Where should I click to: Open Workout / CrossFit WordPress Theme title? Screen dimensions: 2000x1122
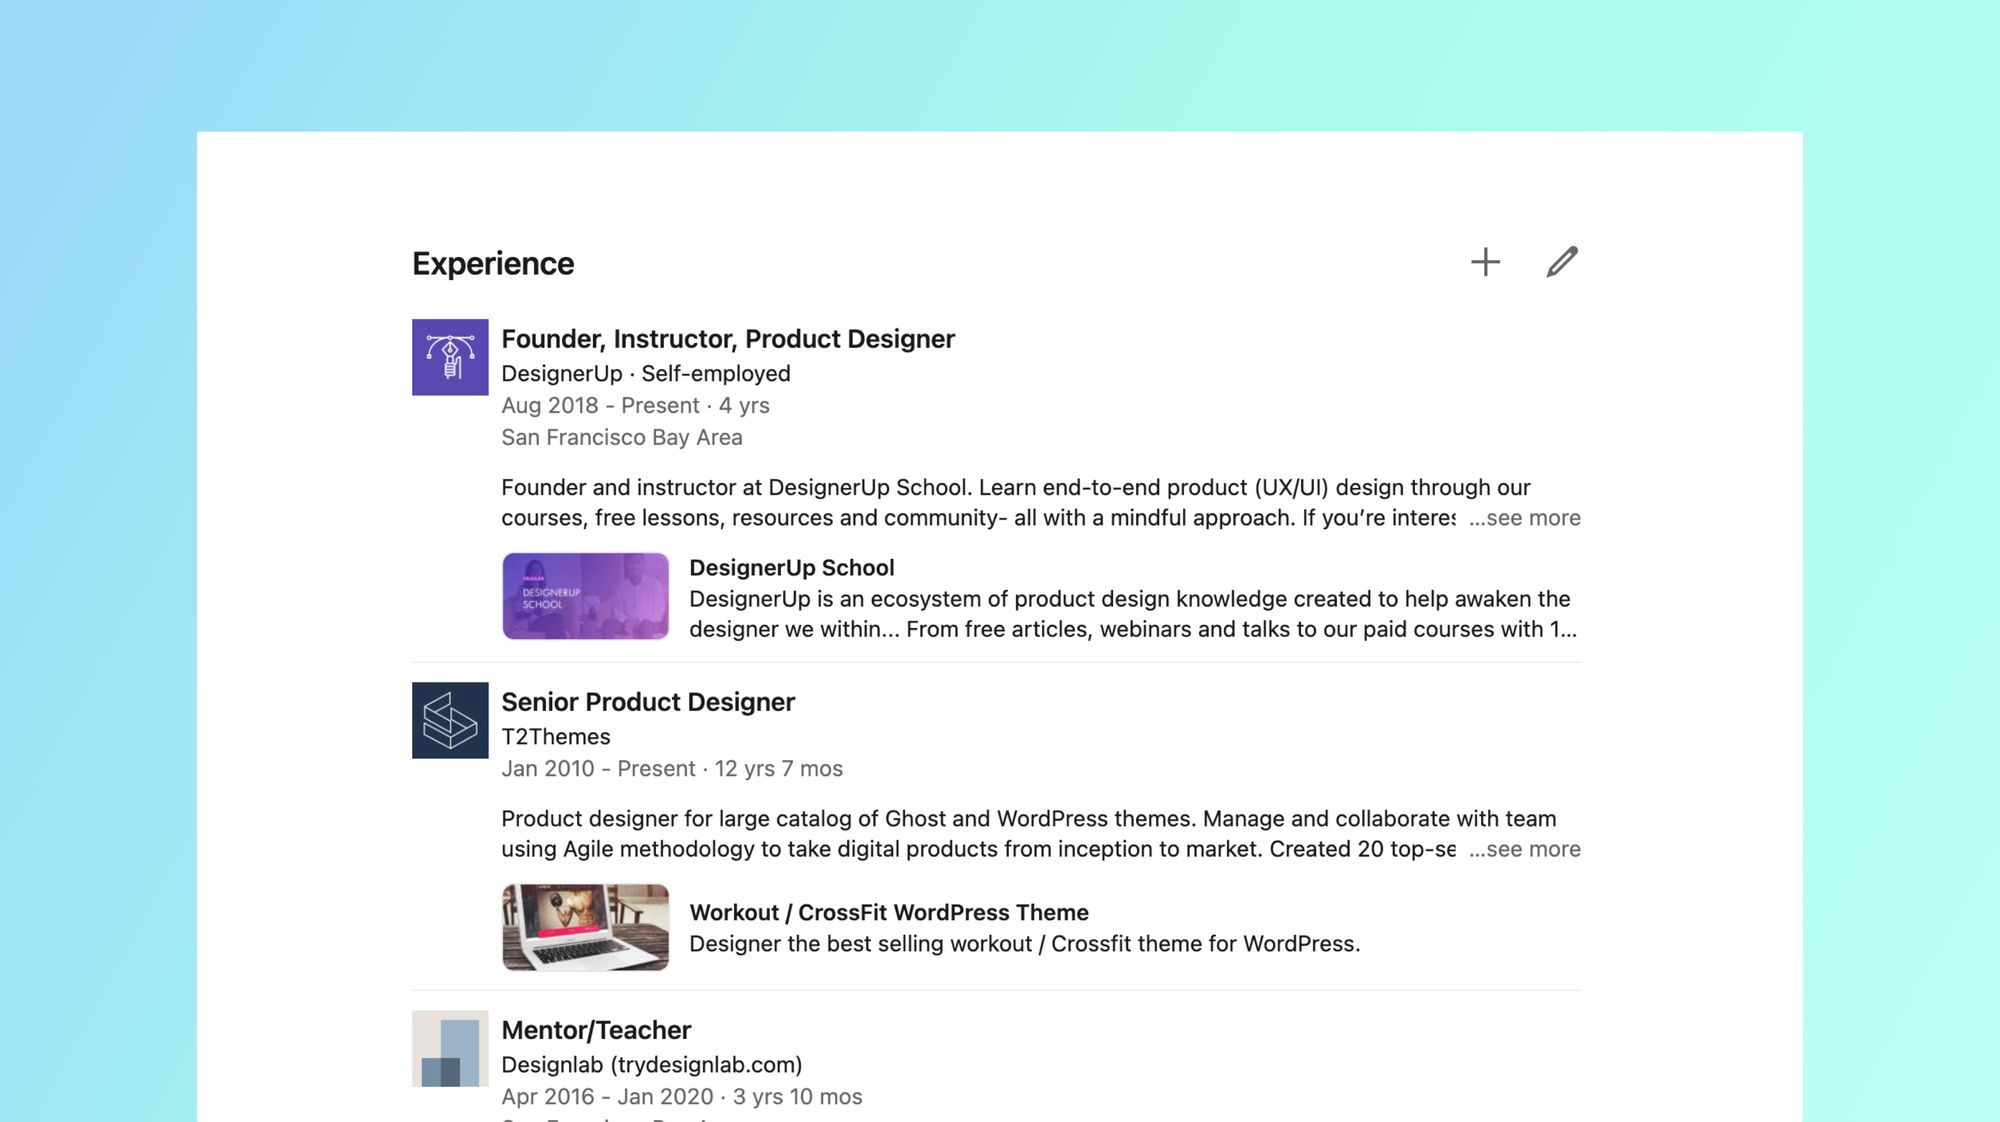(x=889, y=912)
